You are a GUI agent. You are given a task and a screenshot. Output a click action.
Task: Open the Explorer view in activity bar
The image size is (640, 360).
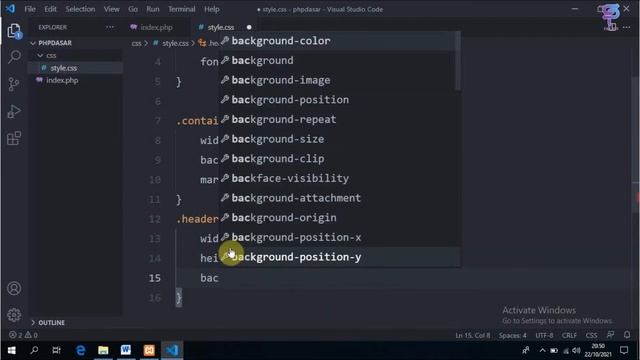point(14,31)
